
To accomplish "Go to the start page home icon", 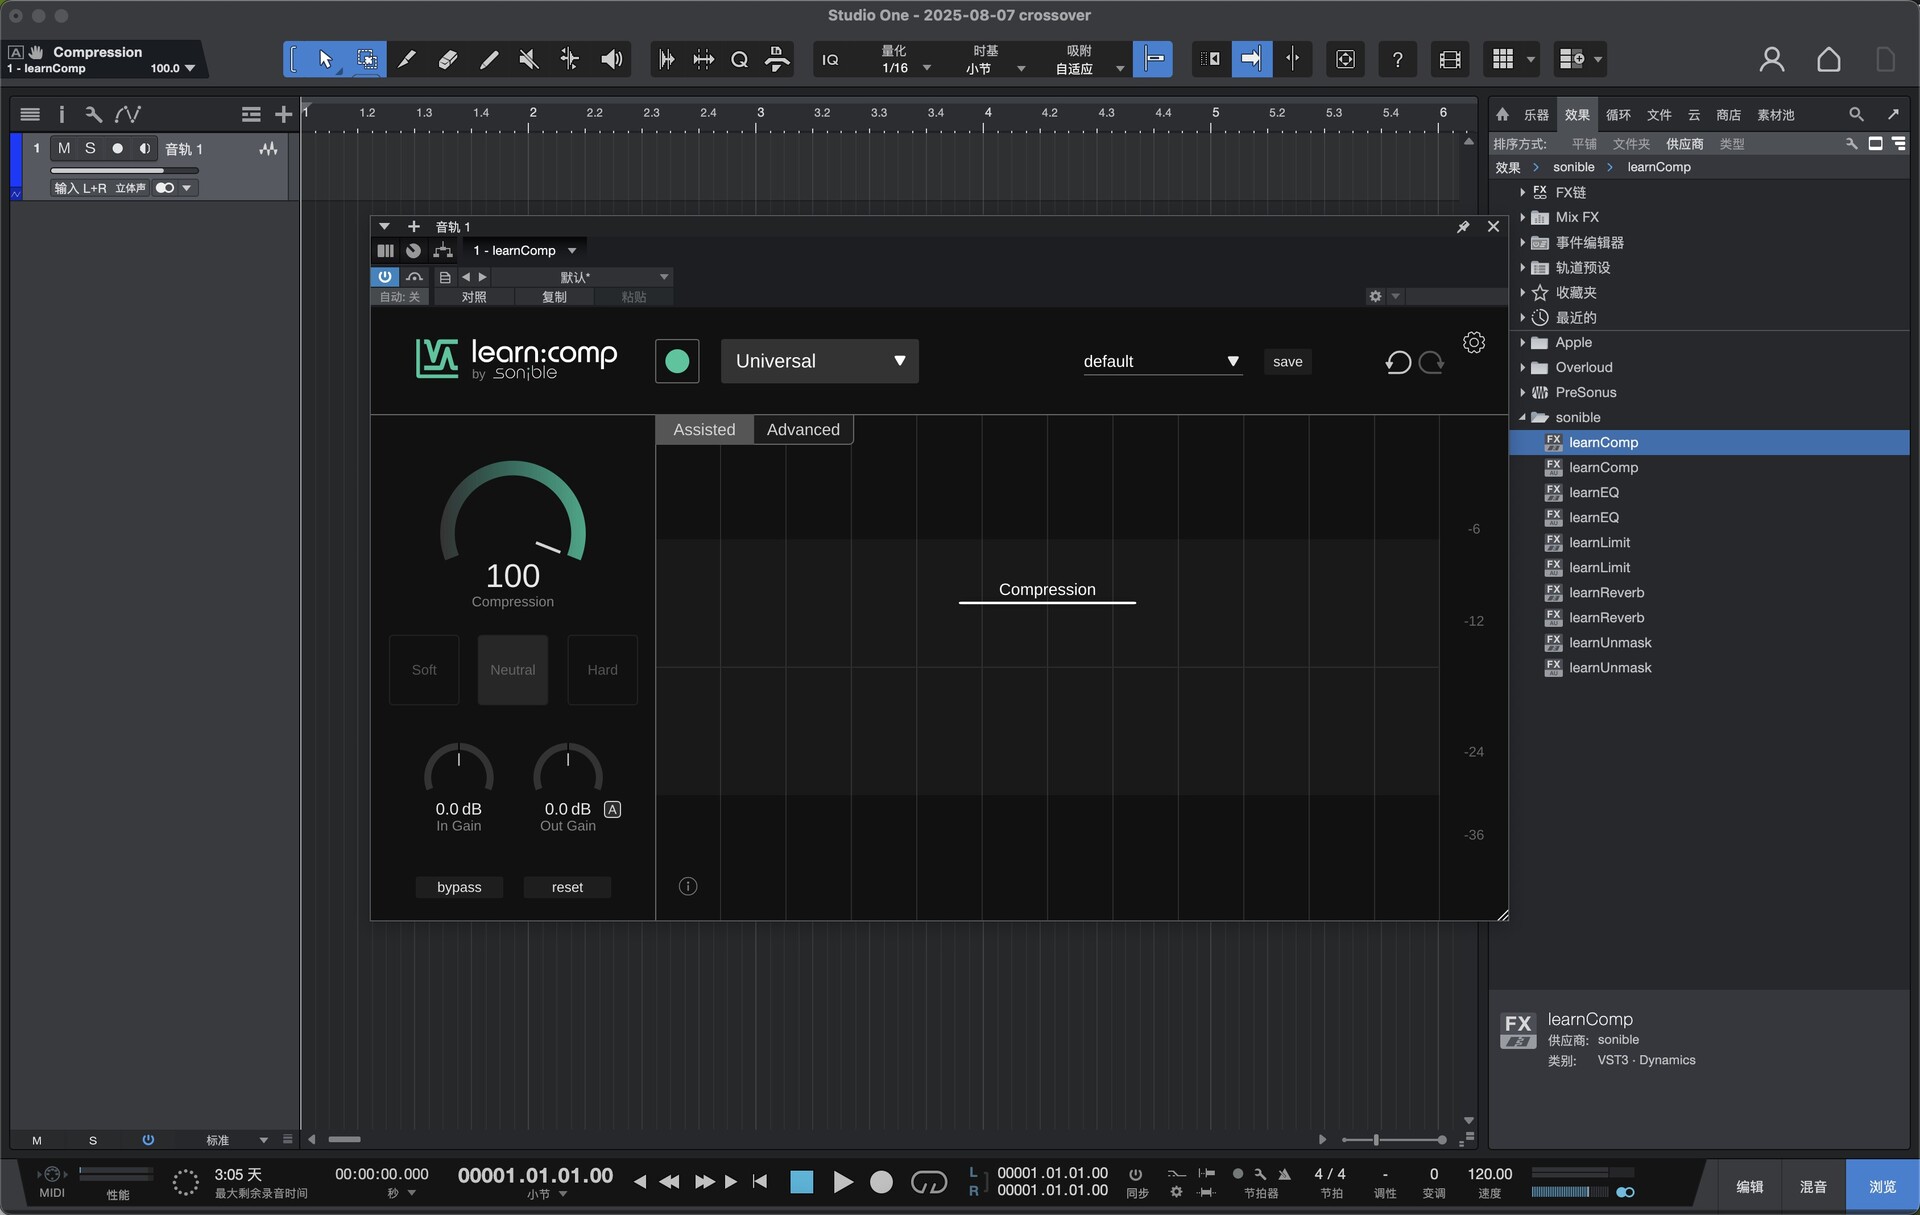I will click(1829, 59).
